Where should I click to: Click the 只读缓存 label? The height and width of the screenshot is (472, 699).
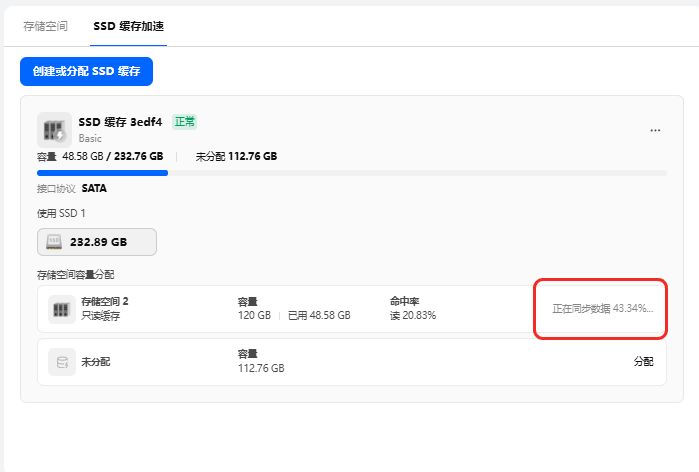pyautogui.click(x=100, y=316)
